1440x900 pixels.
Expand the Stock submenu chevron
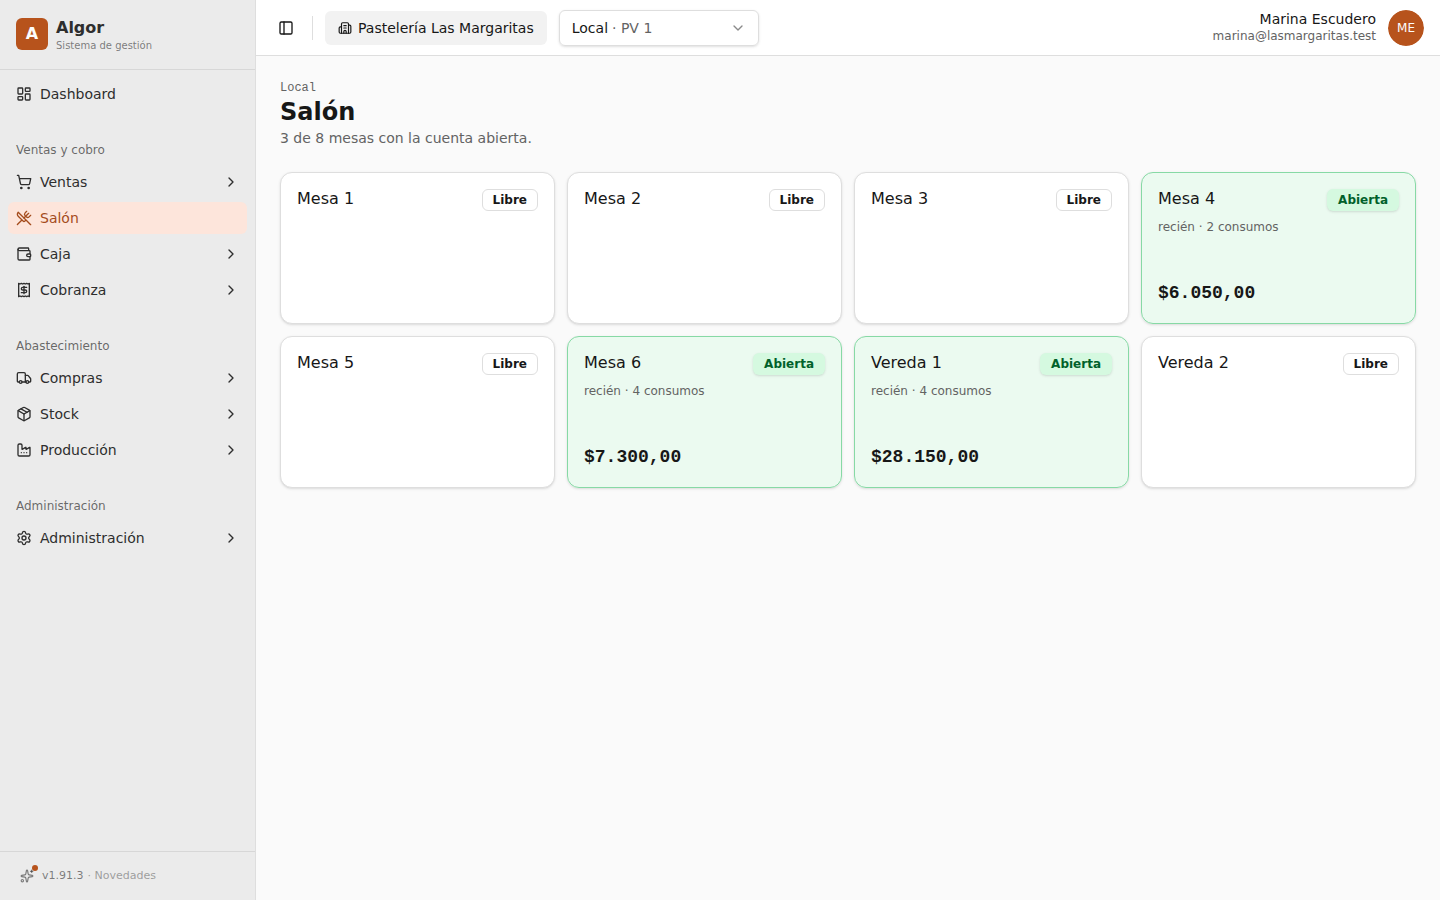click(x=231, y=414)
